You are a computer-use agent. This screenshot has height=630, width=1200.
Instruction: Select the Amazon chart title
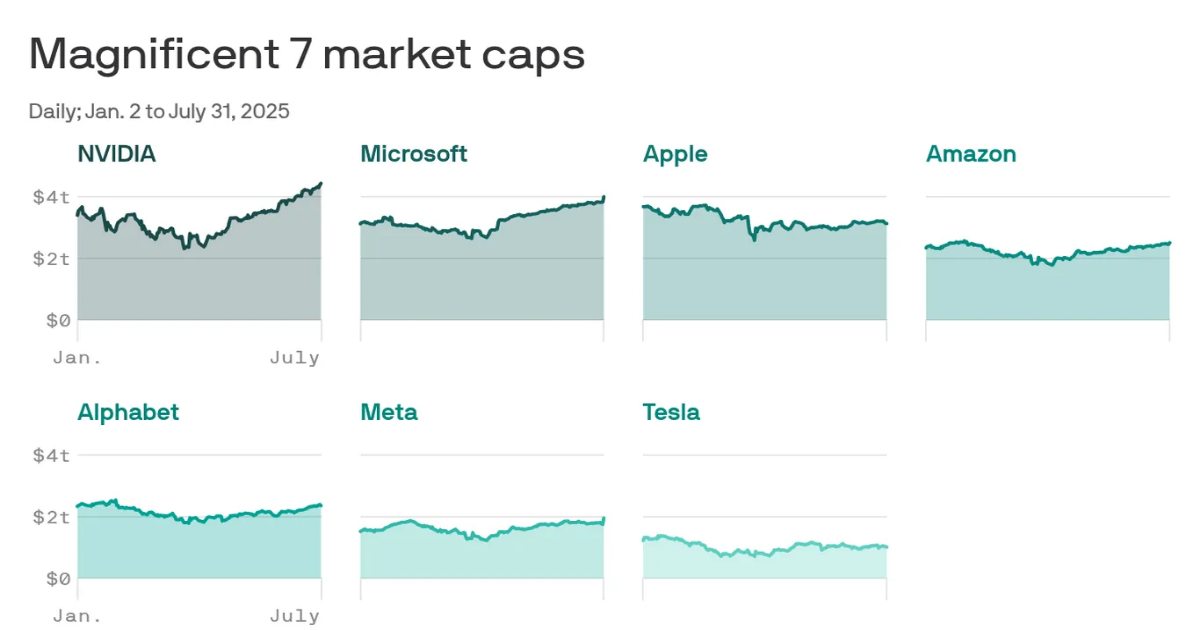[x=970, y=154]
